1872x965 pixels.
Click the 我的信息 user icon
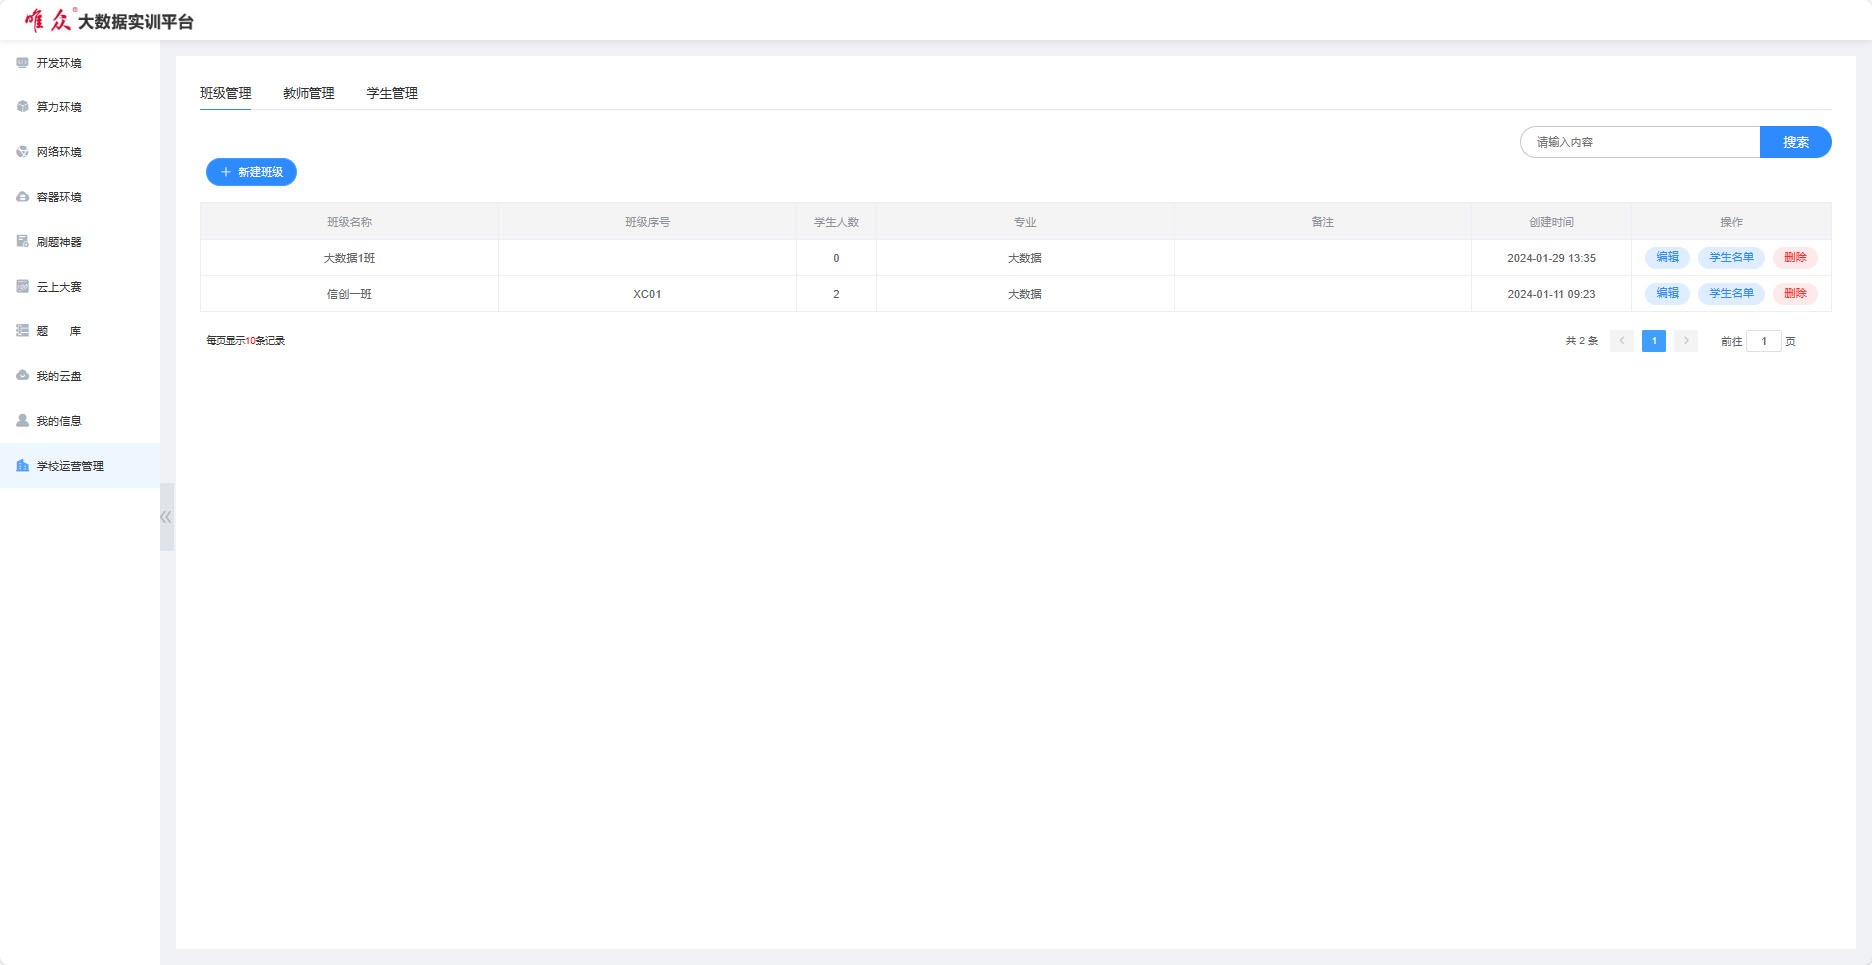(x=22, y=421)
